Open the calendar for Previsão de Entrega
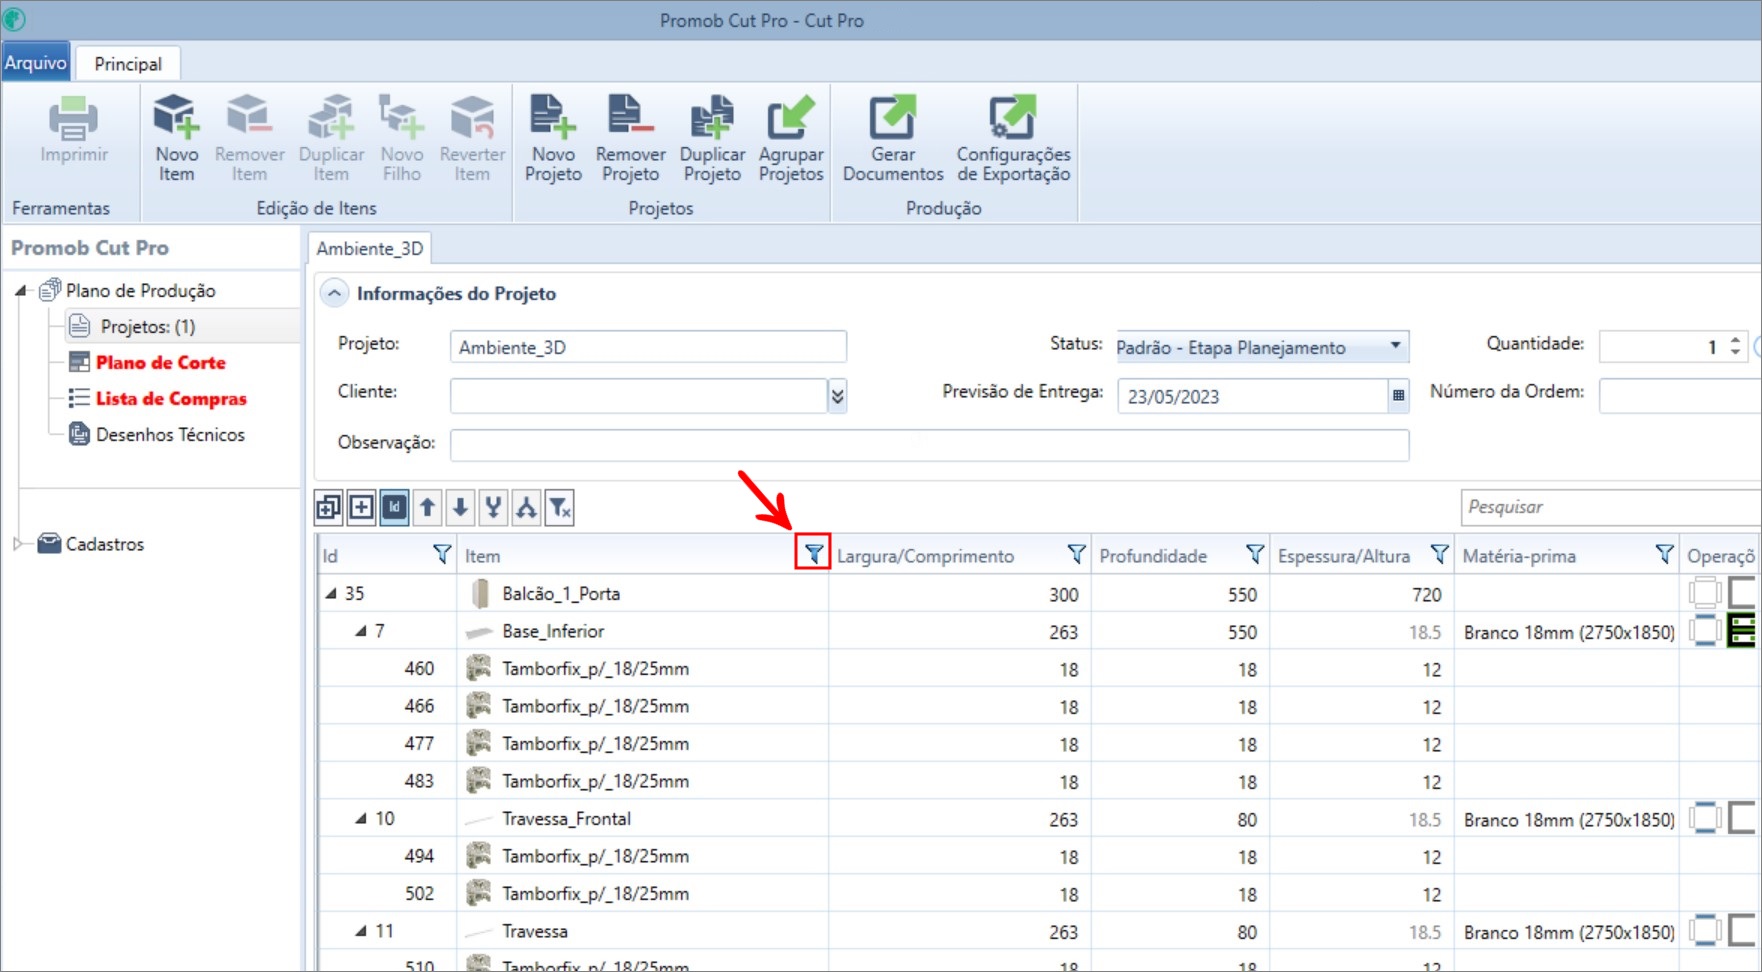Screen dimensions: 1762x972 (x=1398, y=396)
